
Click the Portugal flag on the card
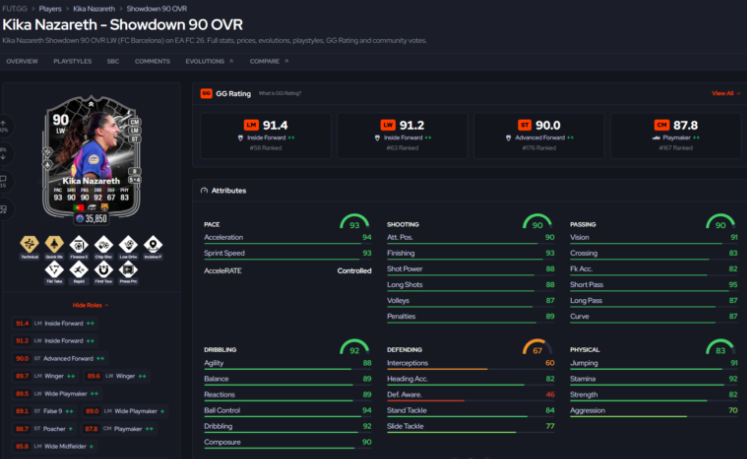coord(79,207)
